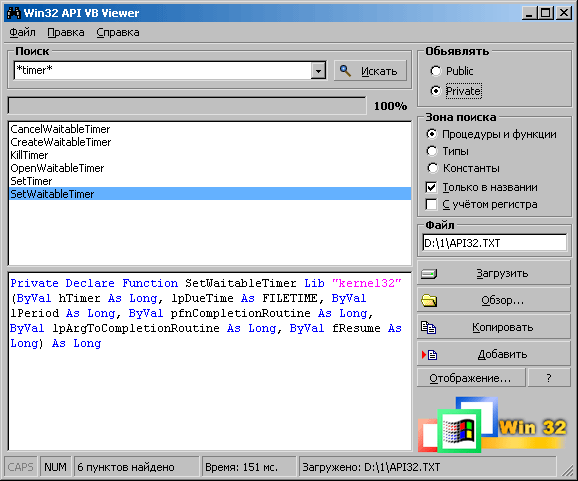
Task: Click the Добавить button
Action: 494,354
